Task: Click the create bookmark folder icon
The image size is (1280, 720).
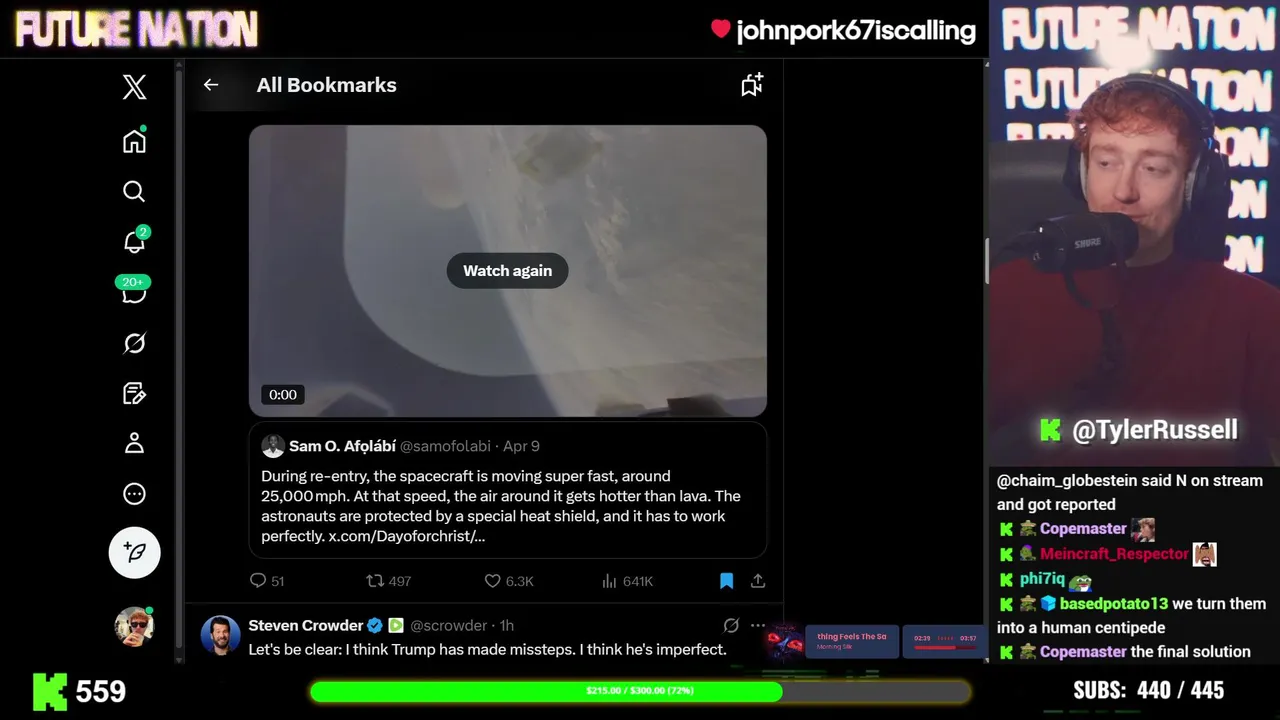Action: click(x=752, y=85)
